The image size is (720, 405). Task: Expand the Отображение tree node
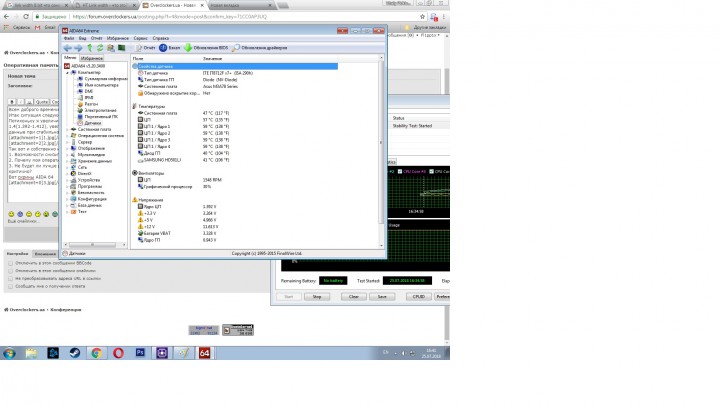tap(67, 148)
